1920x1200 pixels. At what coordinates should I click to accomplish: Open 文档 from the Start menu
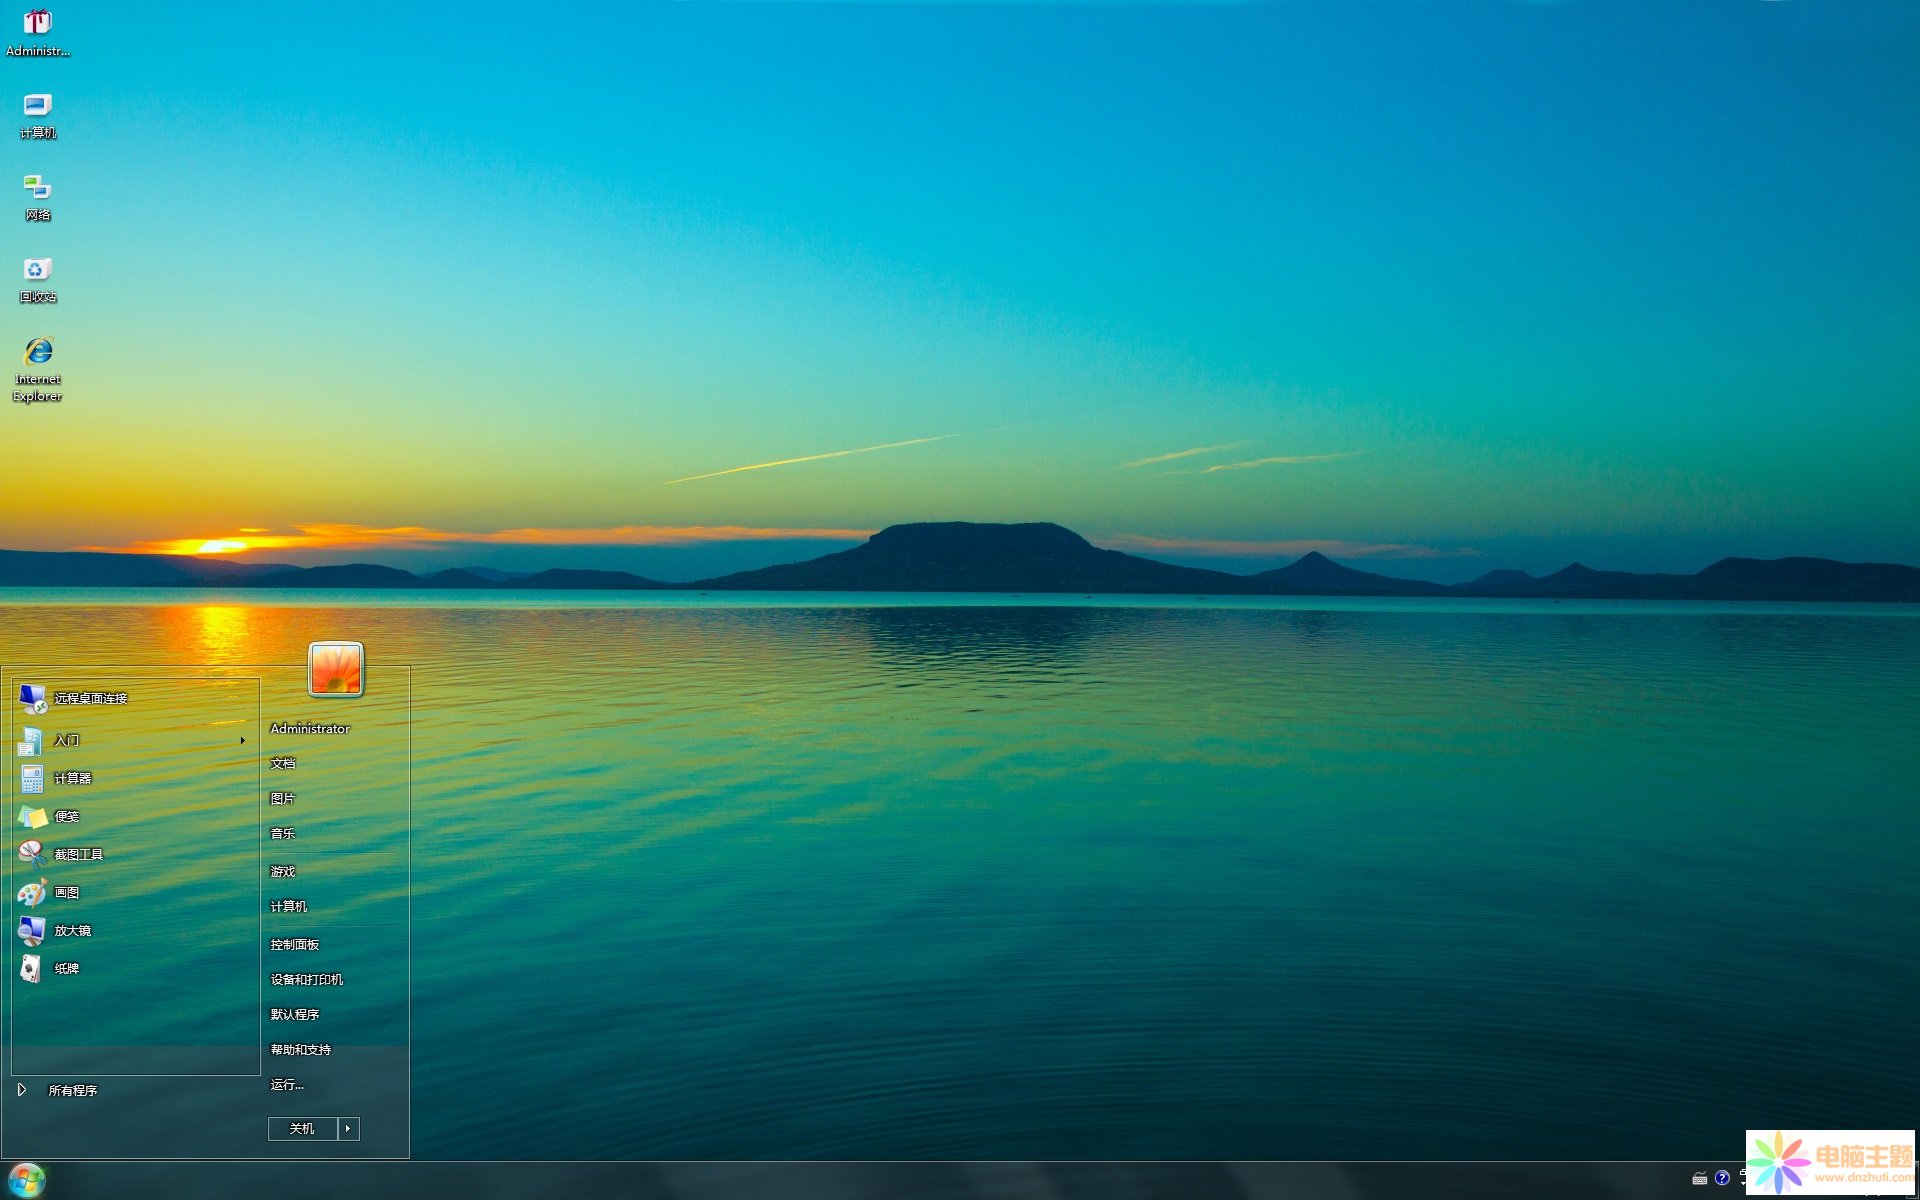tap(283, 763)
